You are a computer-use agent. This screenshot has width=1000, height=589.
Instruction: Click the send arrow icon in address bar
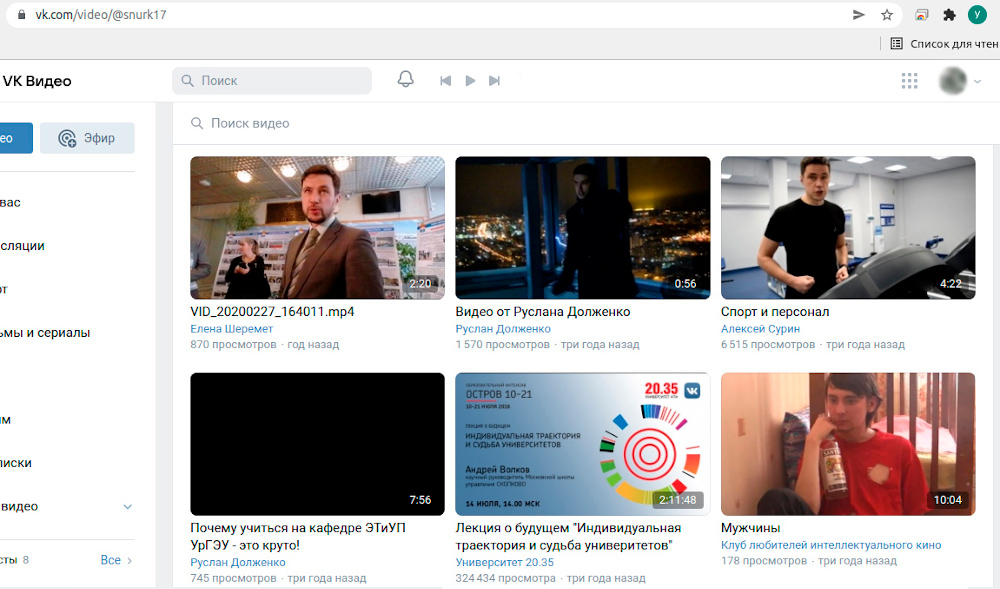point(858,15)
